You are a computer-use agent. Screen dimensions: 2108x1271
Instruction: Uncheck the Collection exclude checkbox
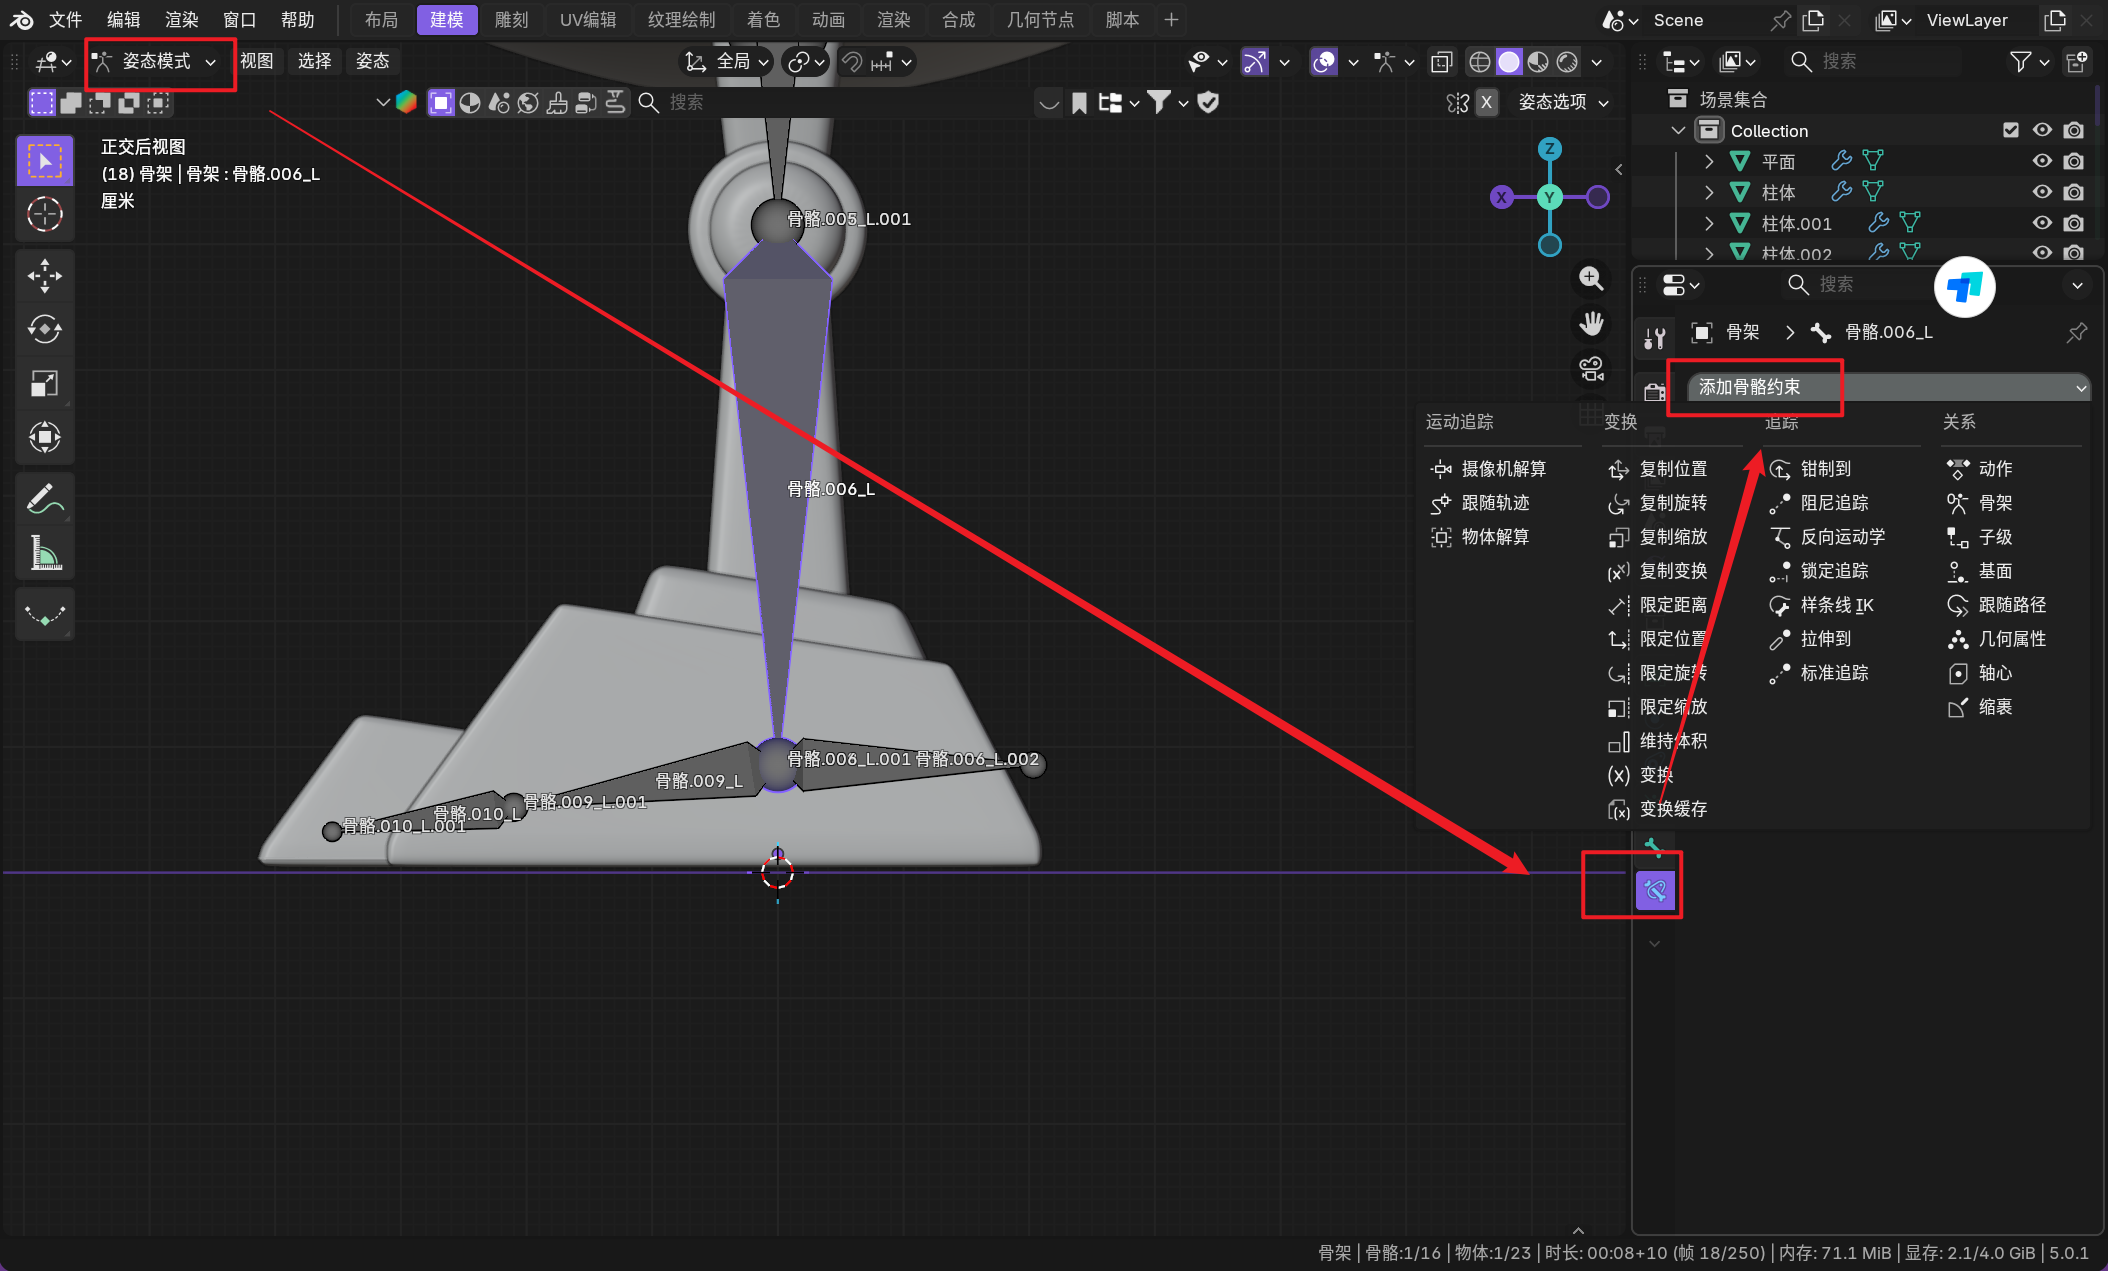[x=2010, y=130]
